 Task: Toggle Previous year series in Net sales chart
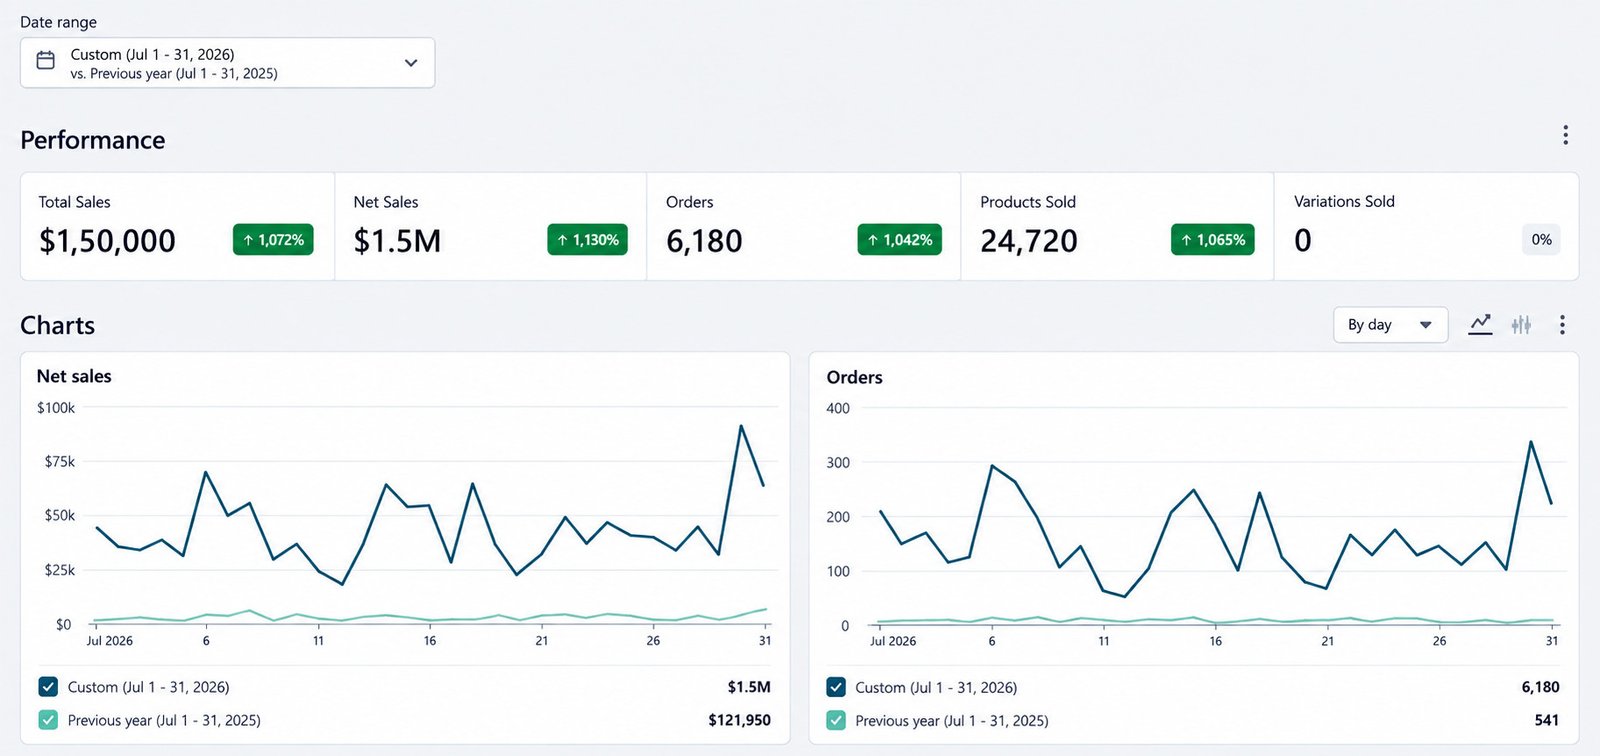pos(48,720)
